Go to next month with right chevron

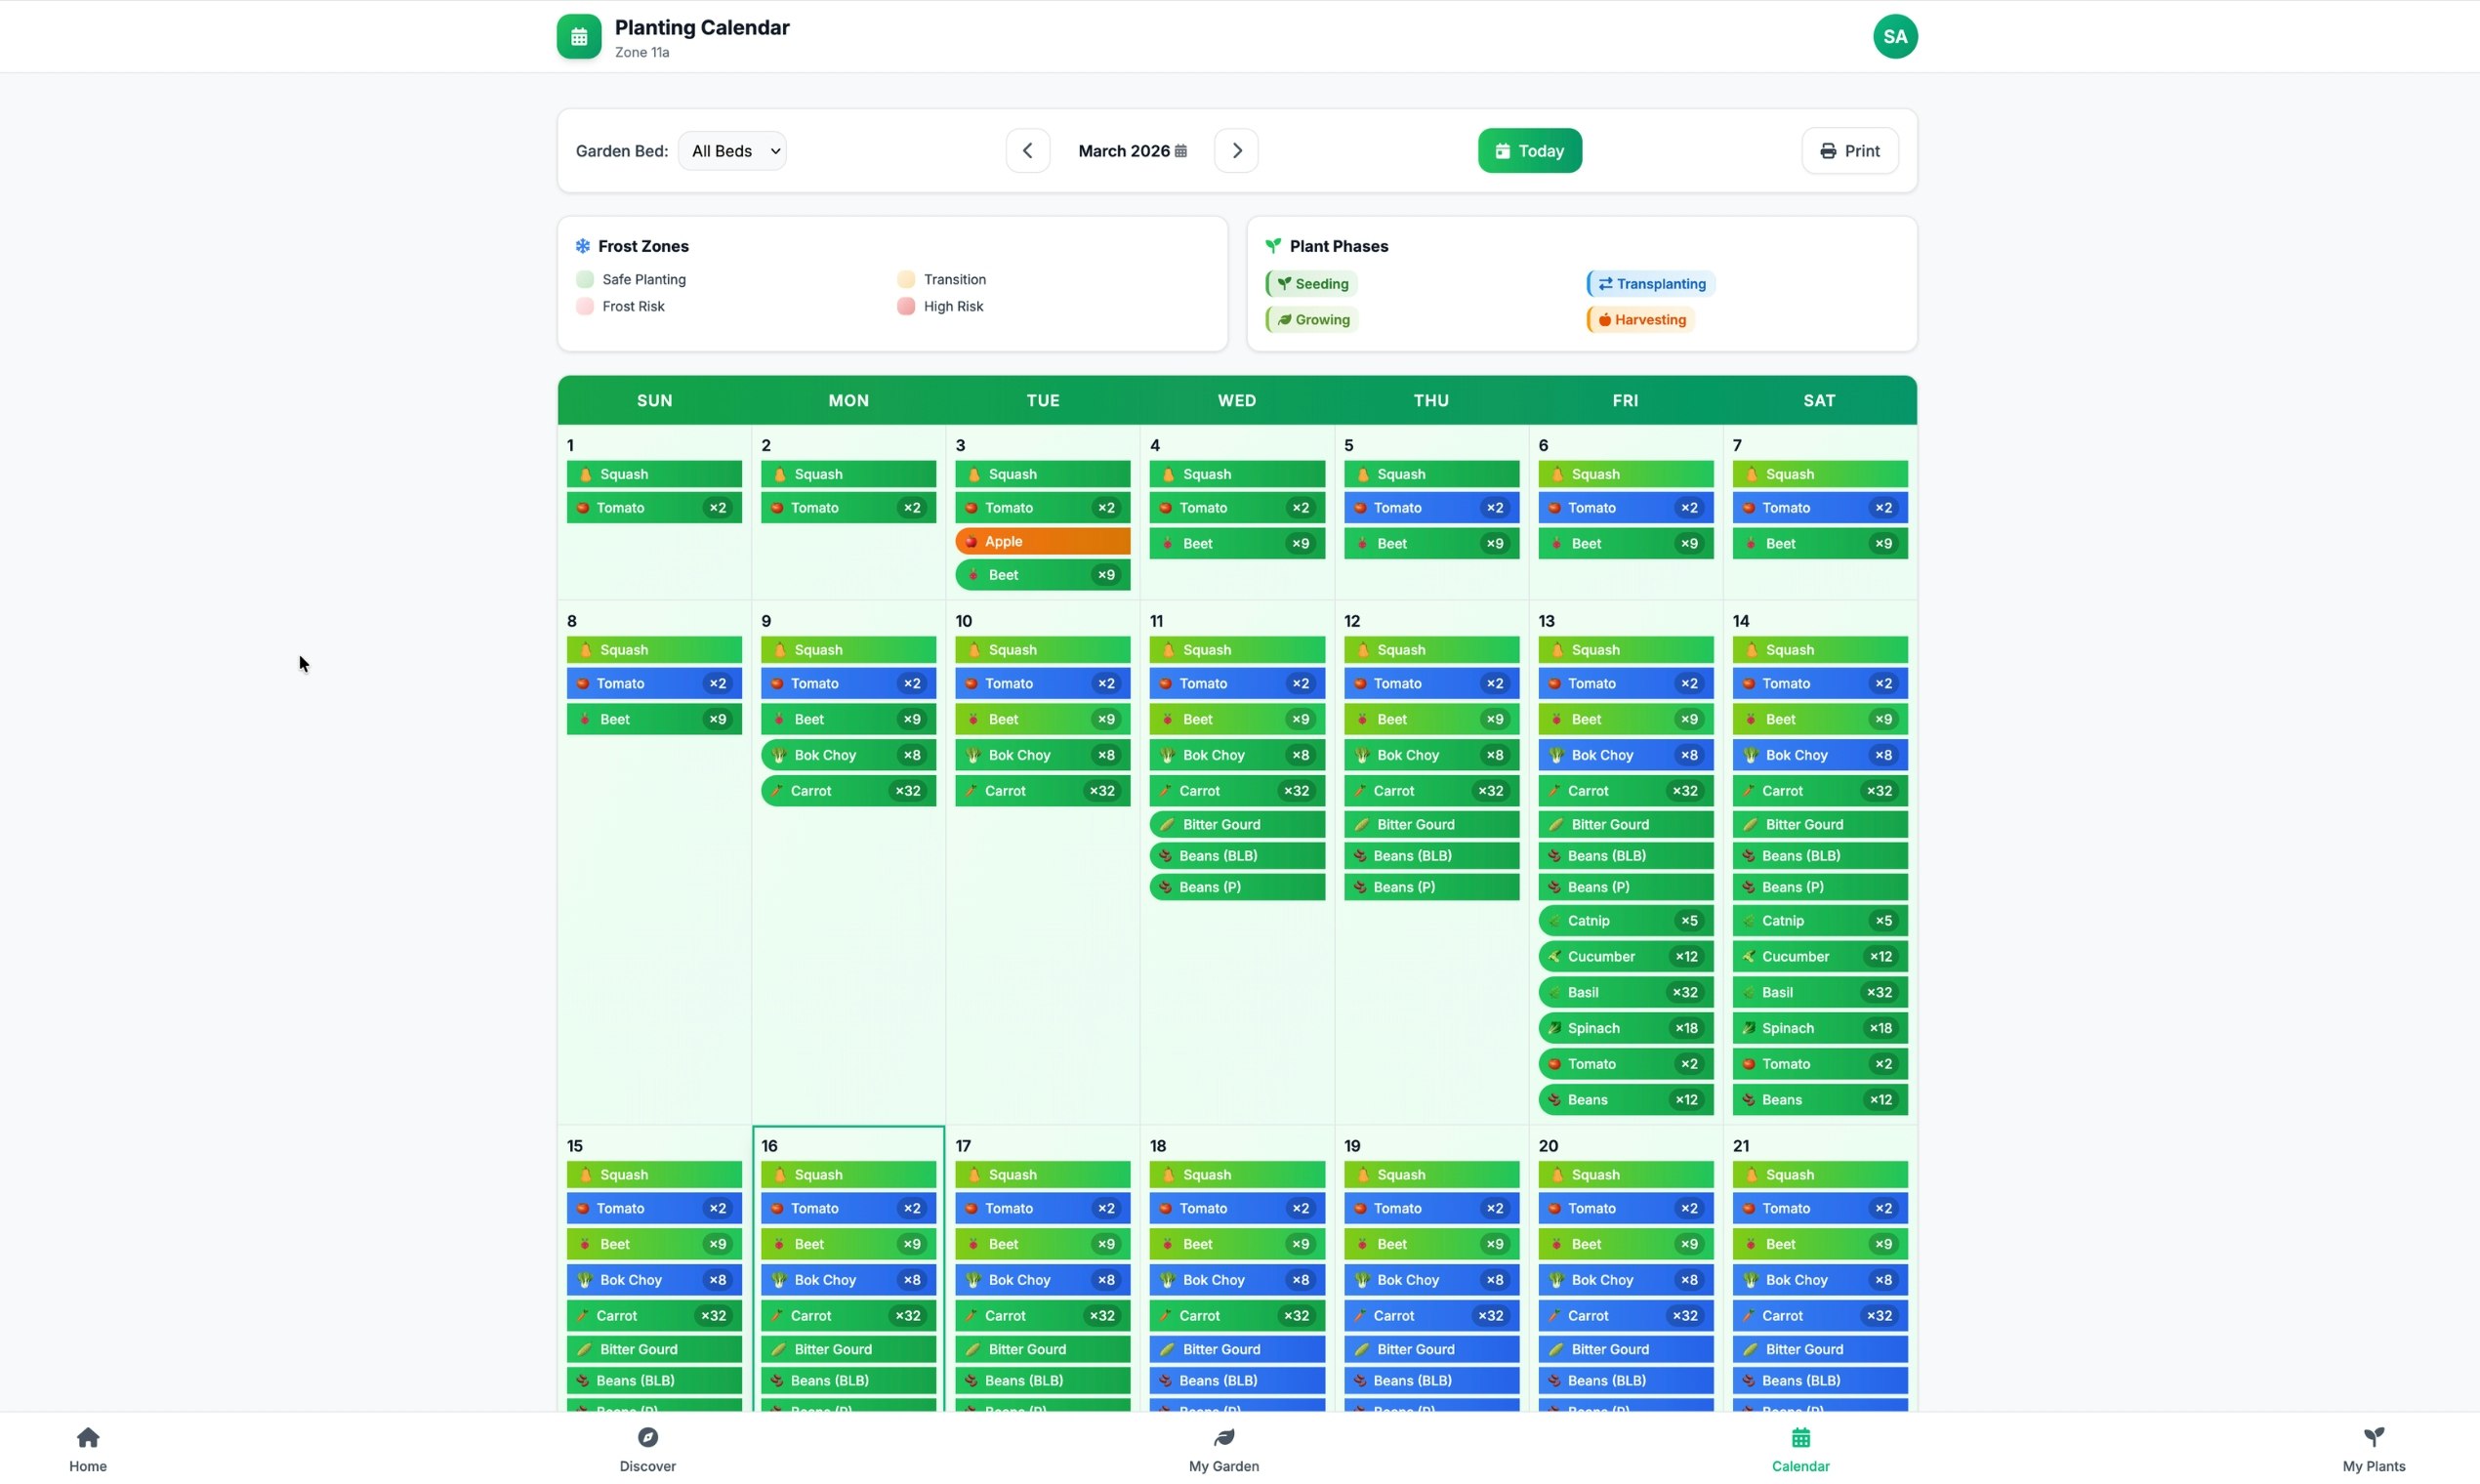1236,150
